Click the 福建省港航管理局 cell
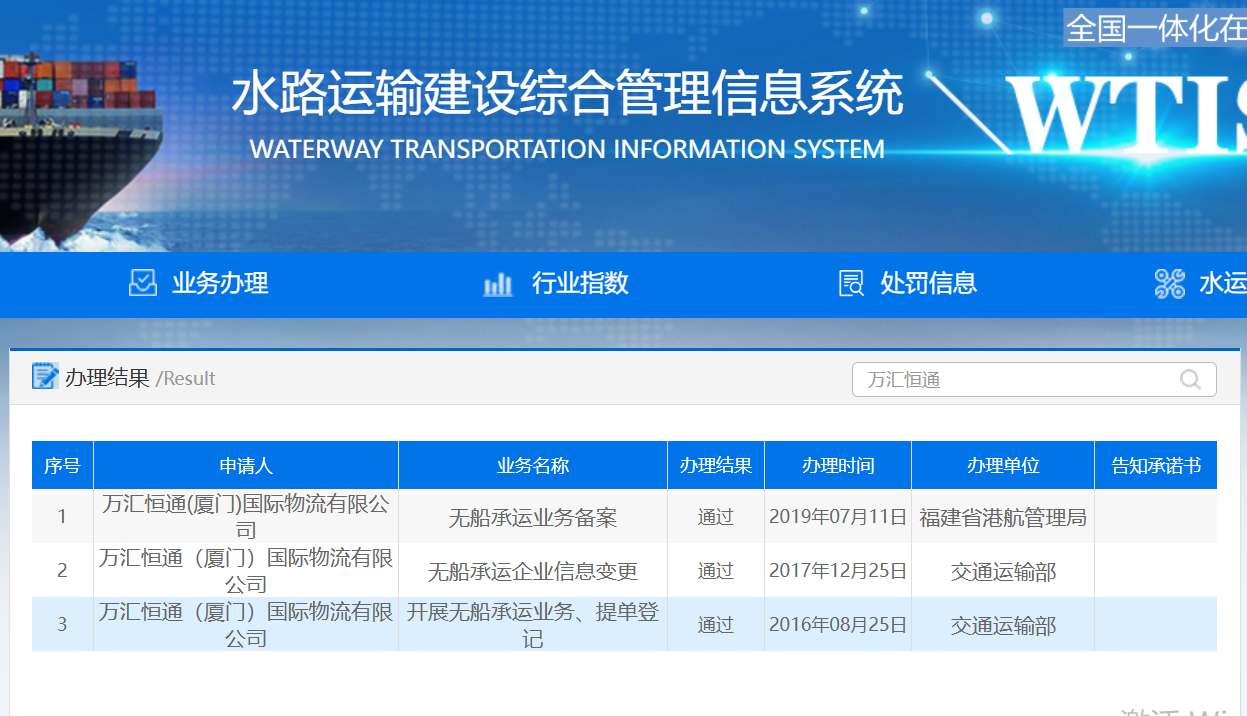The width and height of the screenshot is (1247, 716). [1003, 518]
